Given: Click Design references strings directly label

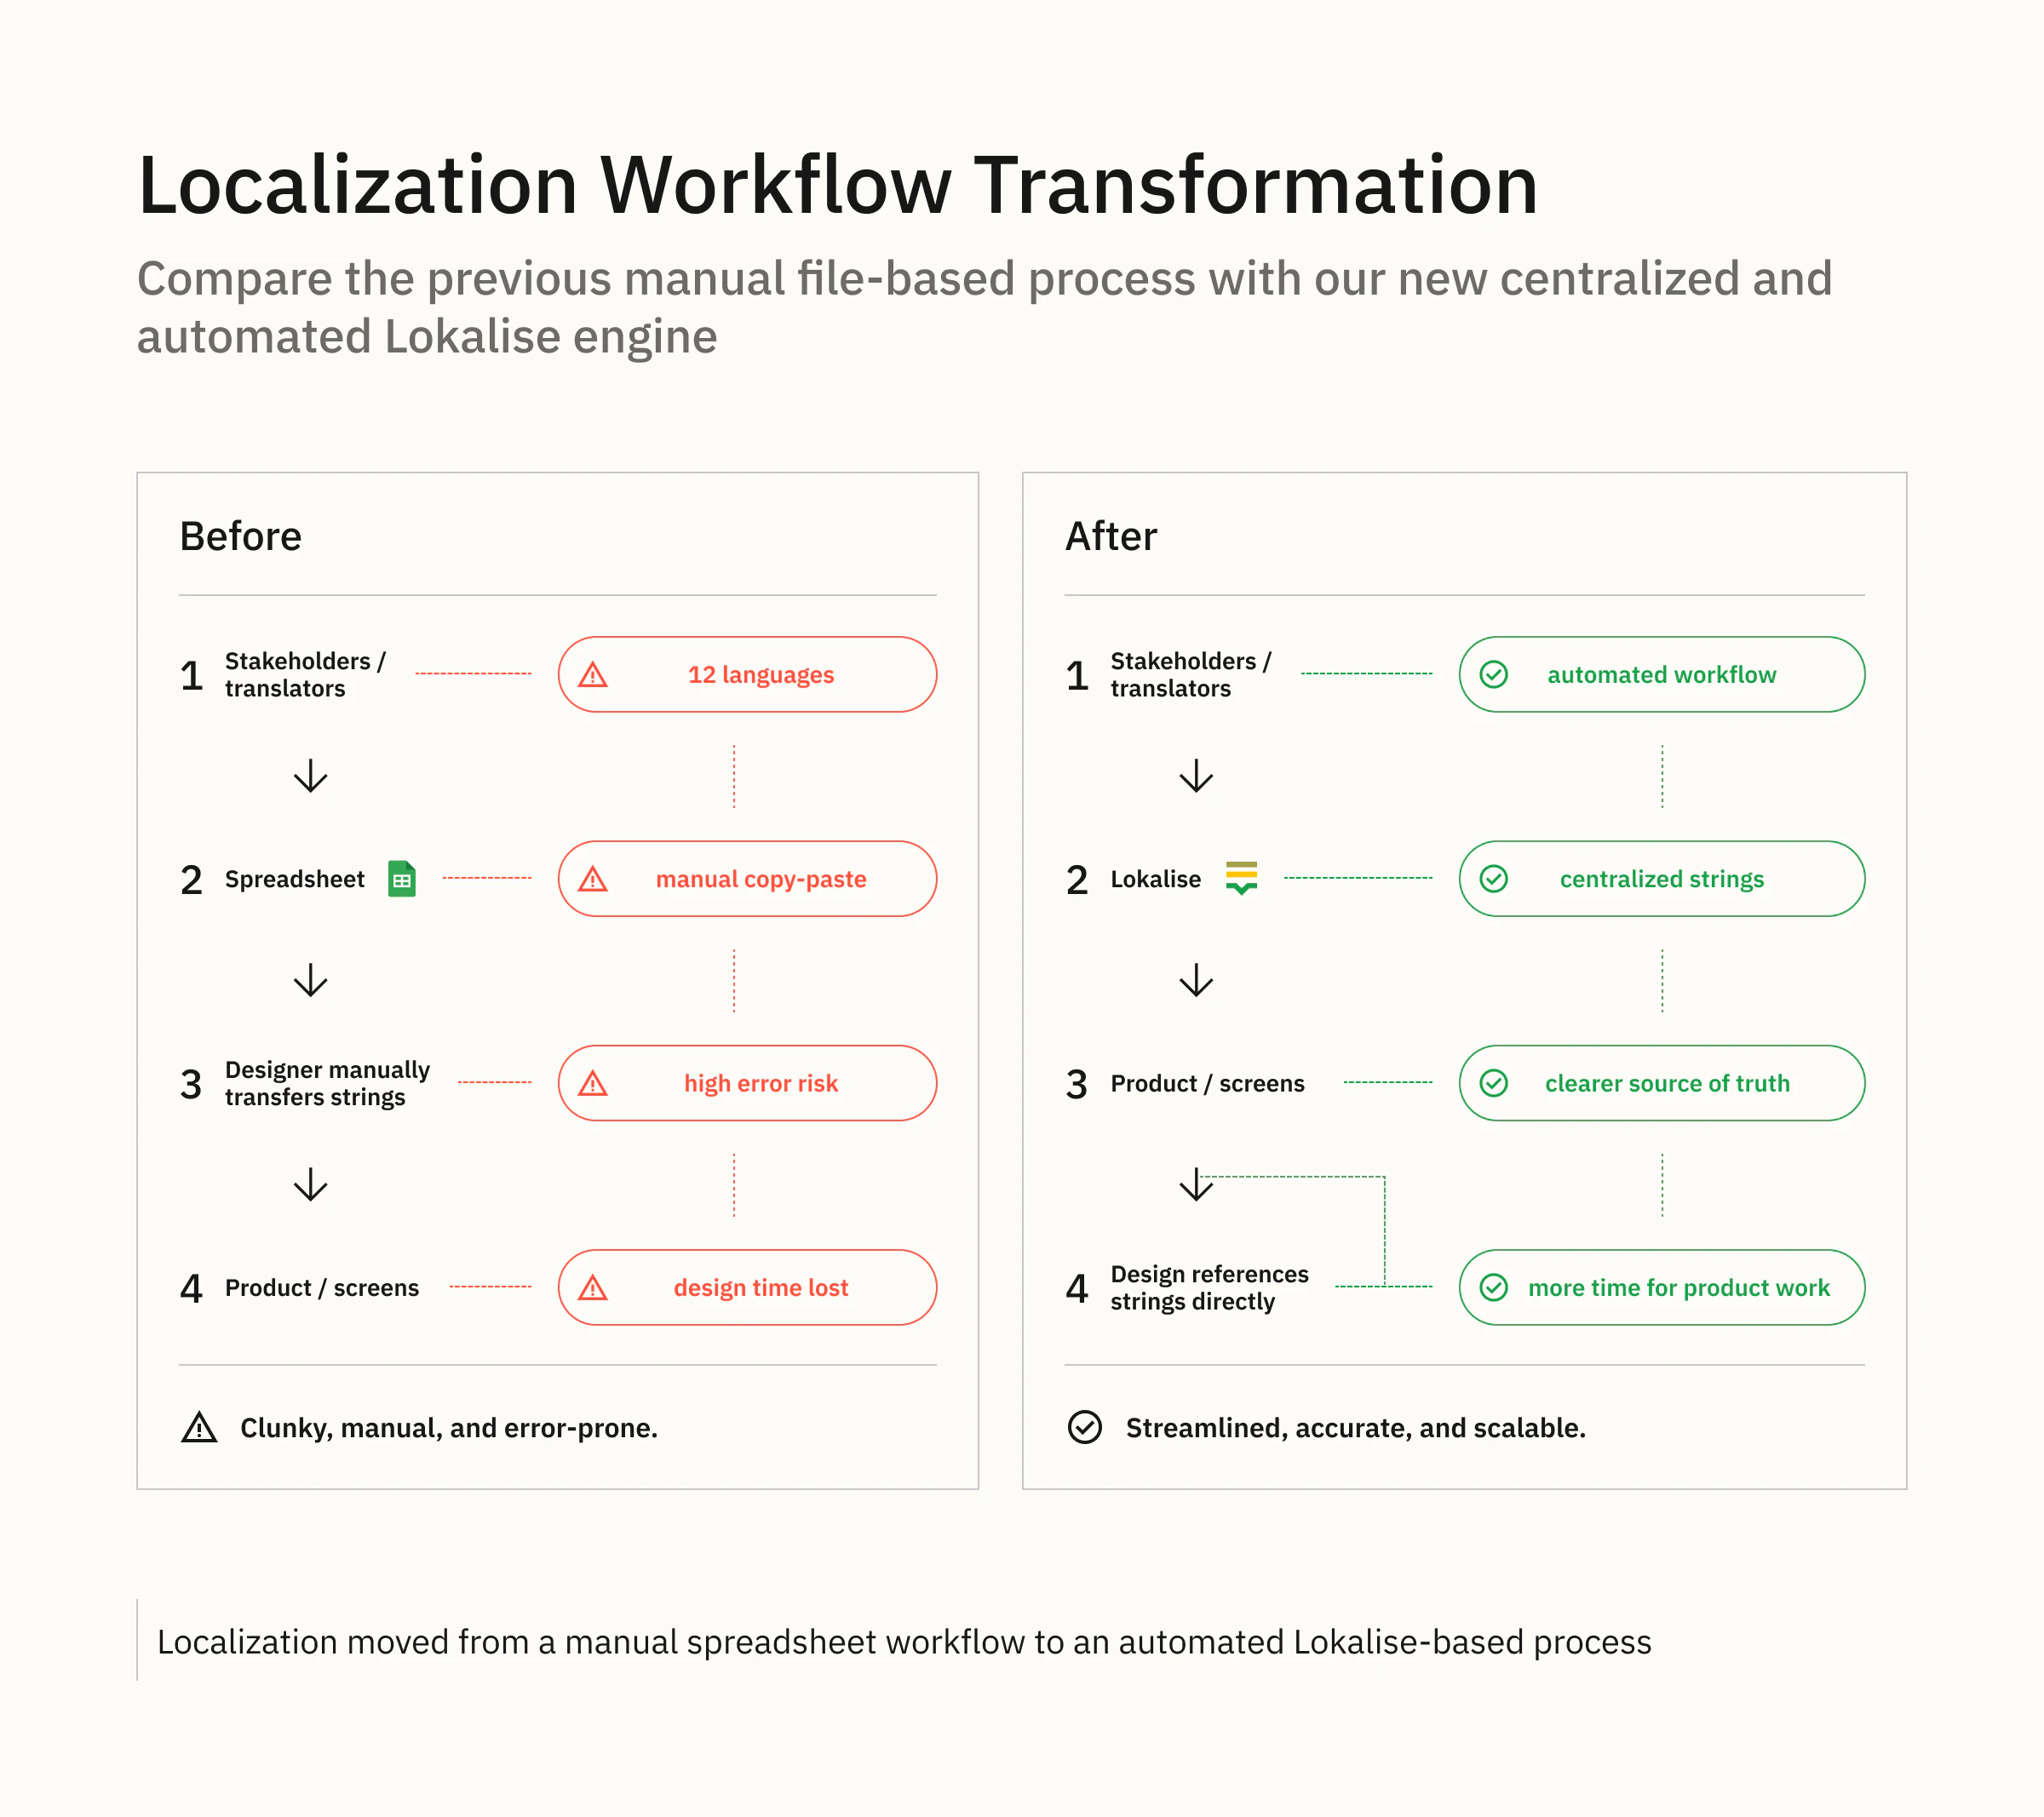Looking at the screenshot, I should click(x=1209, y=1287).
